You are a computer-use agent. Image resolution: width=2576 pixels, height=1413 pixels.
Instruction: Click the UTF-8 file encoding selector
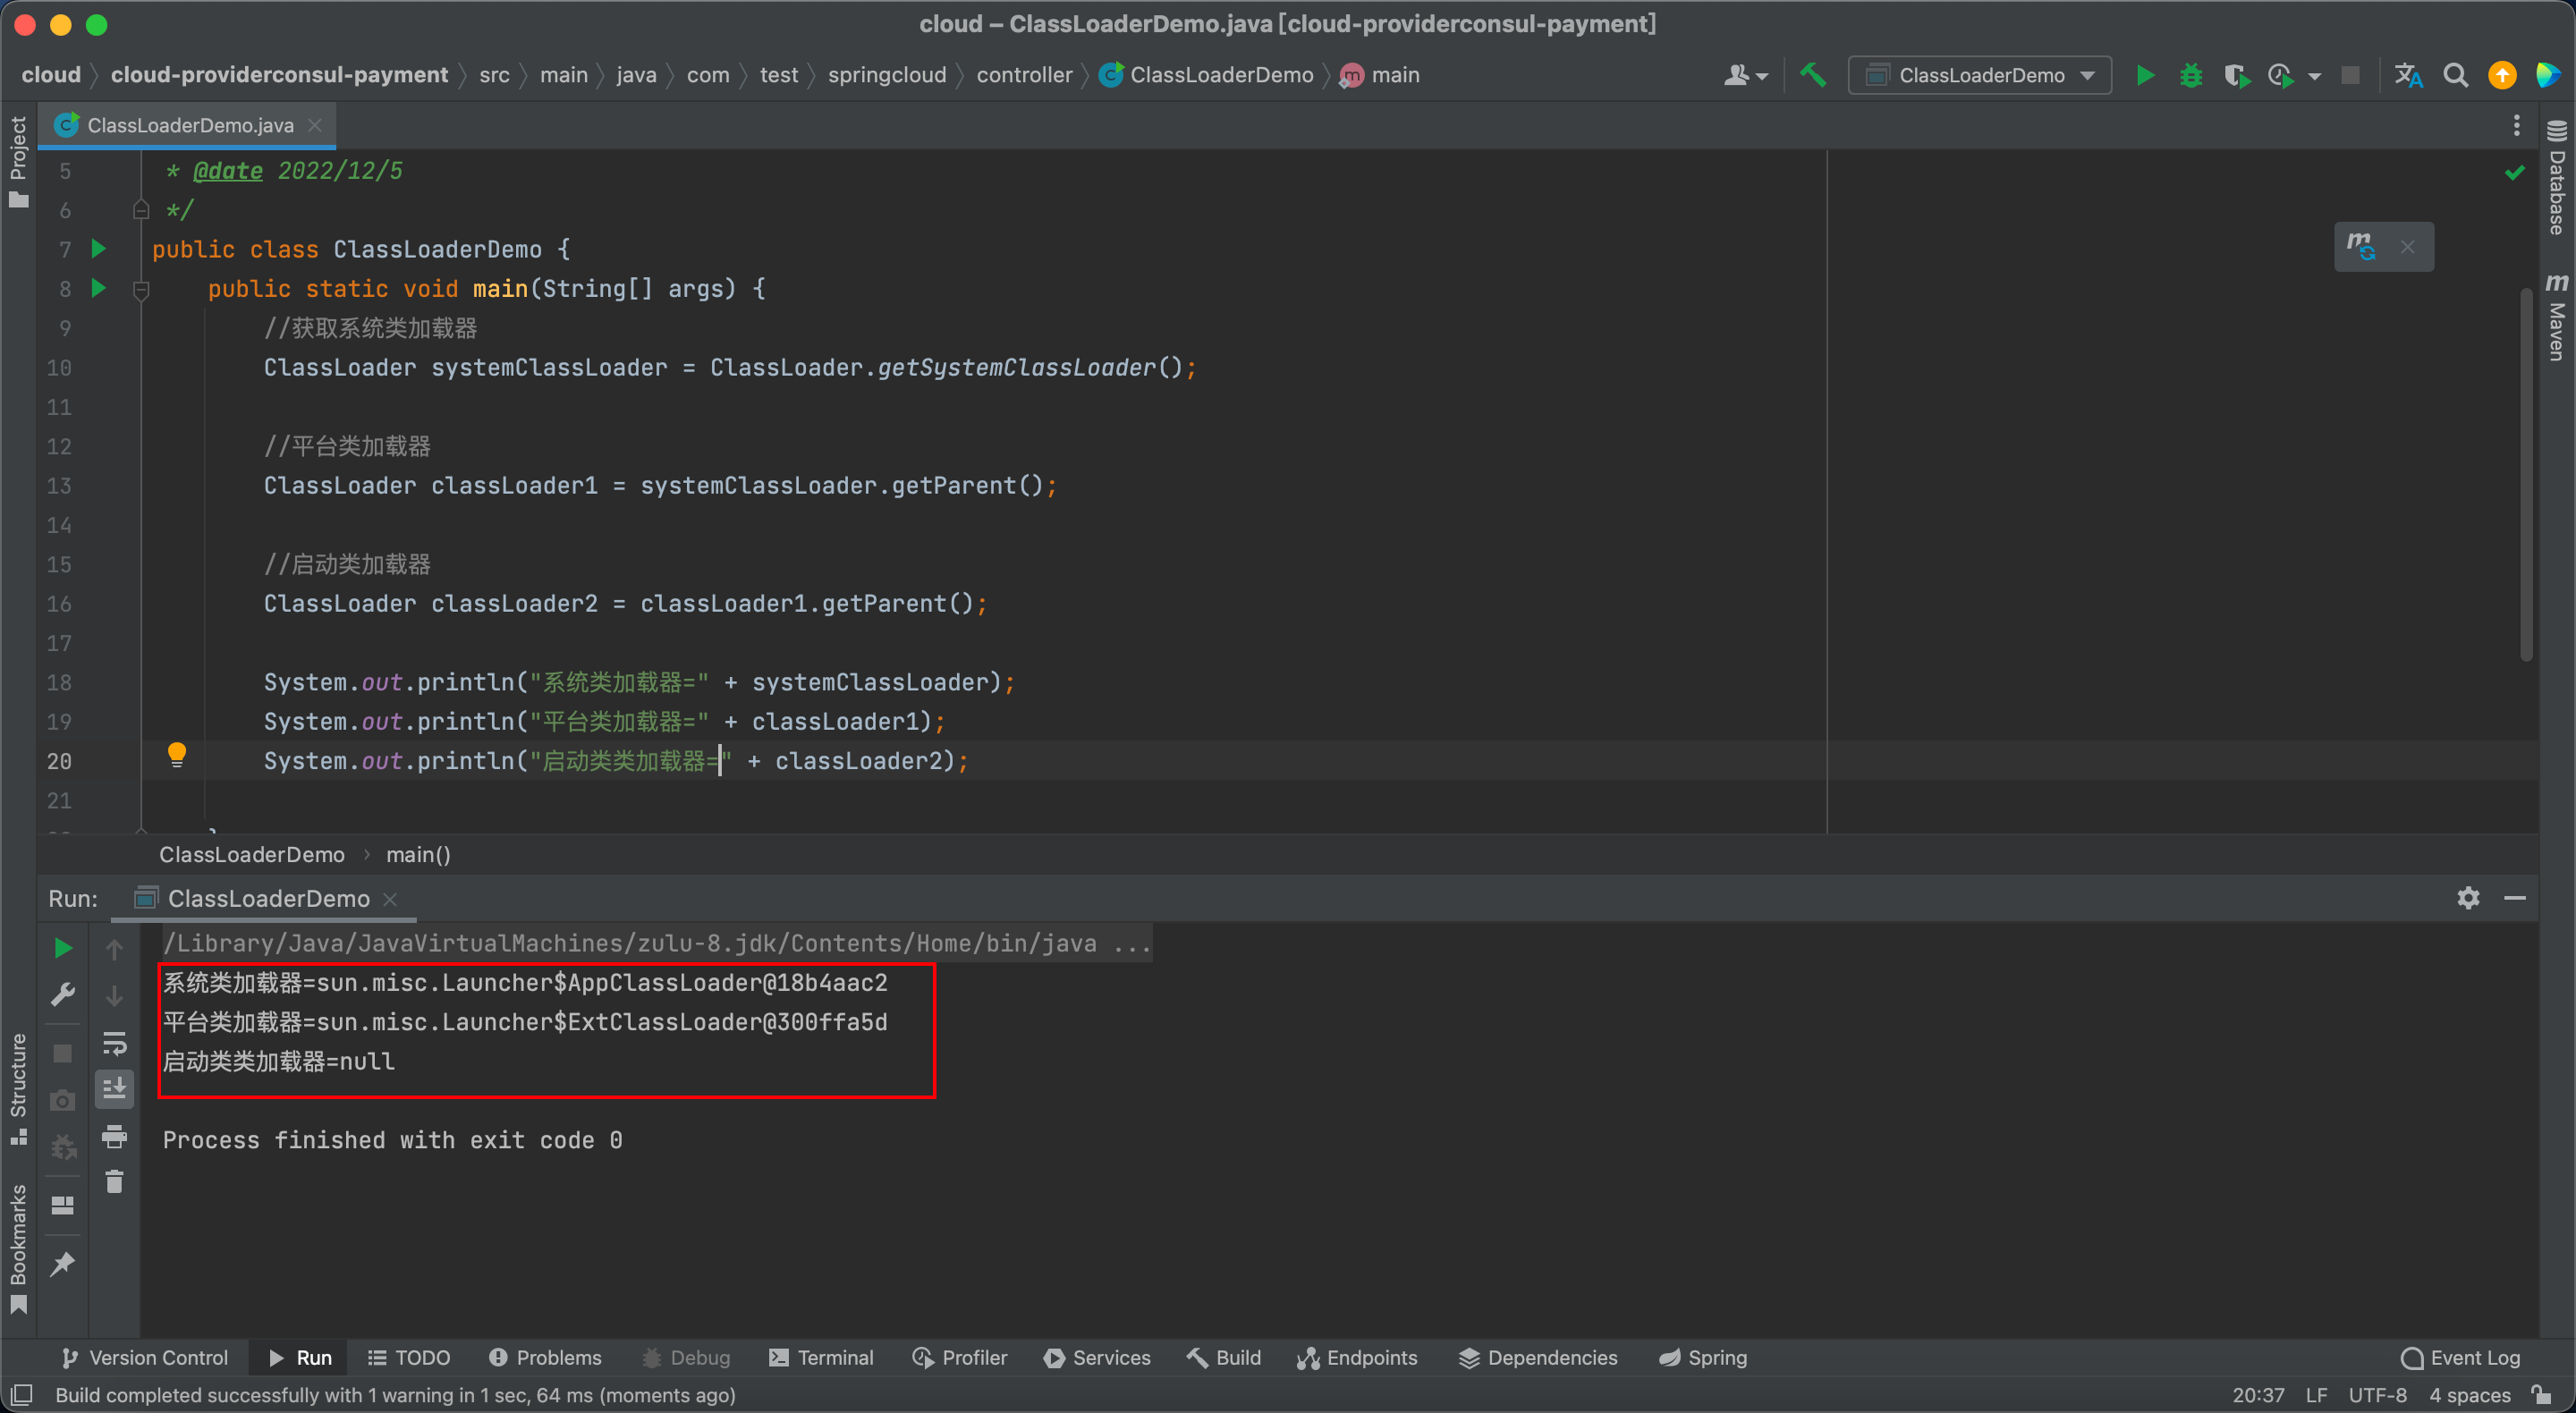[2377, 1395]
